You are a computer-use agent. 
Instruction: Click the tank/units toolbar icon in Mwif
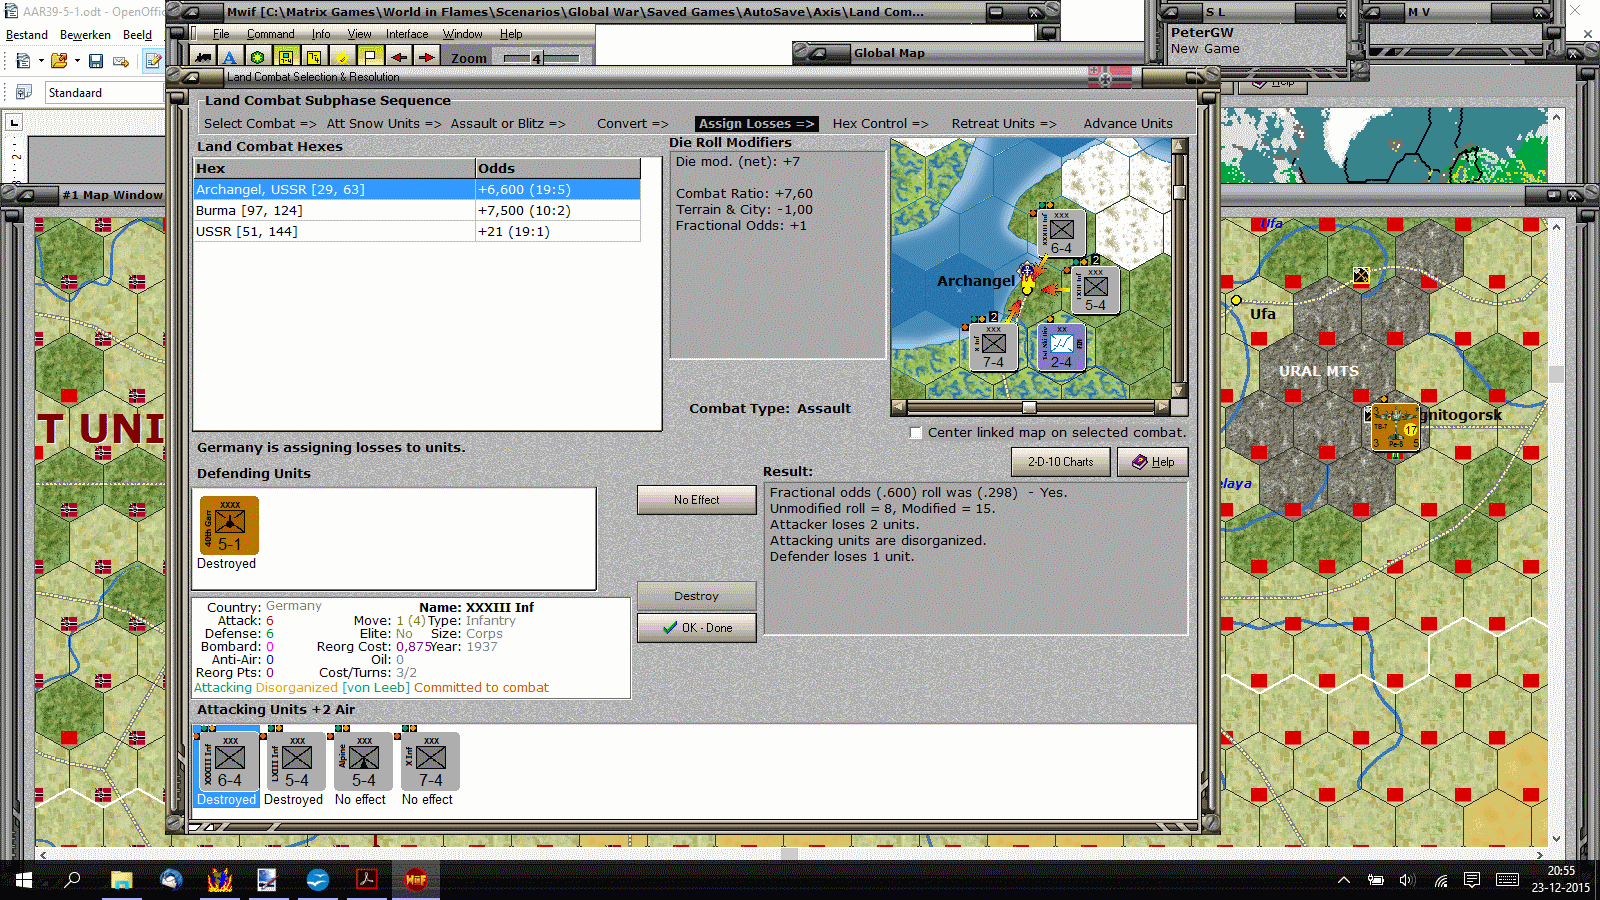click(x=203, y=57)
